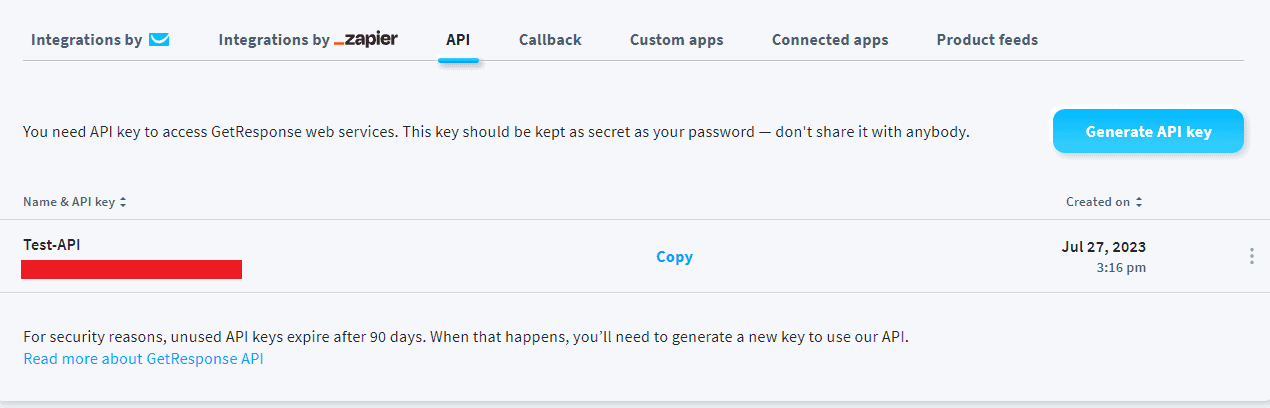
Task: Go to the Connected apps tab
Action: (x=830, y=40)
